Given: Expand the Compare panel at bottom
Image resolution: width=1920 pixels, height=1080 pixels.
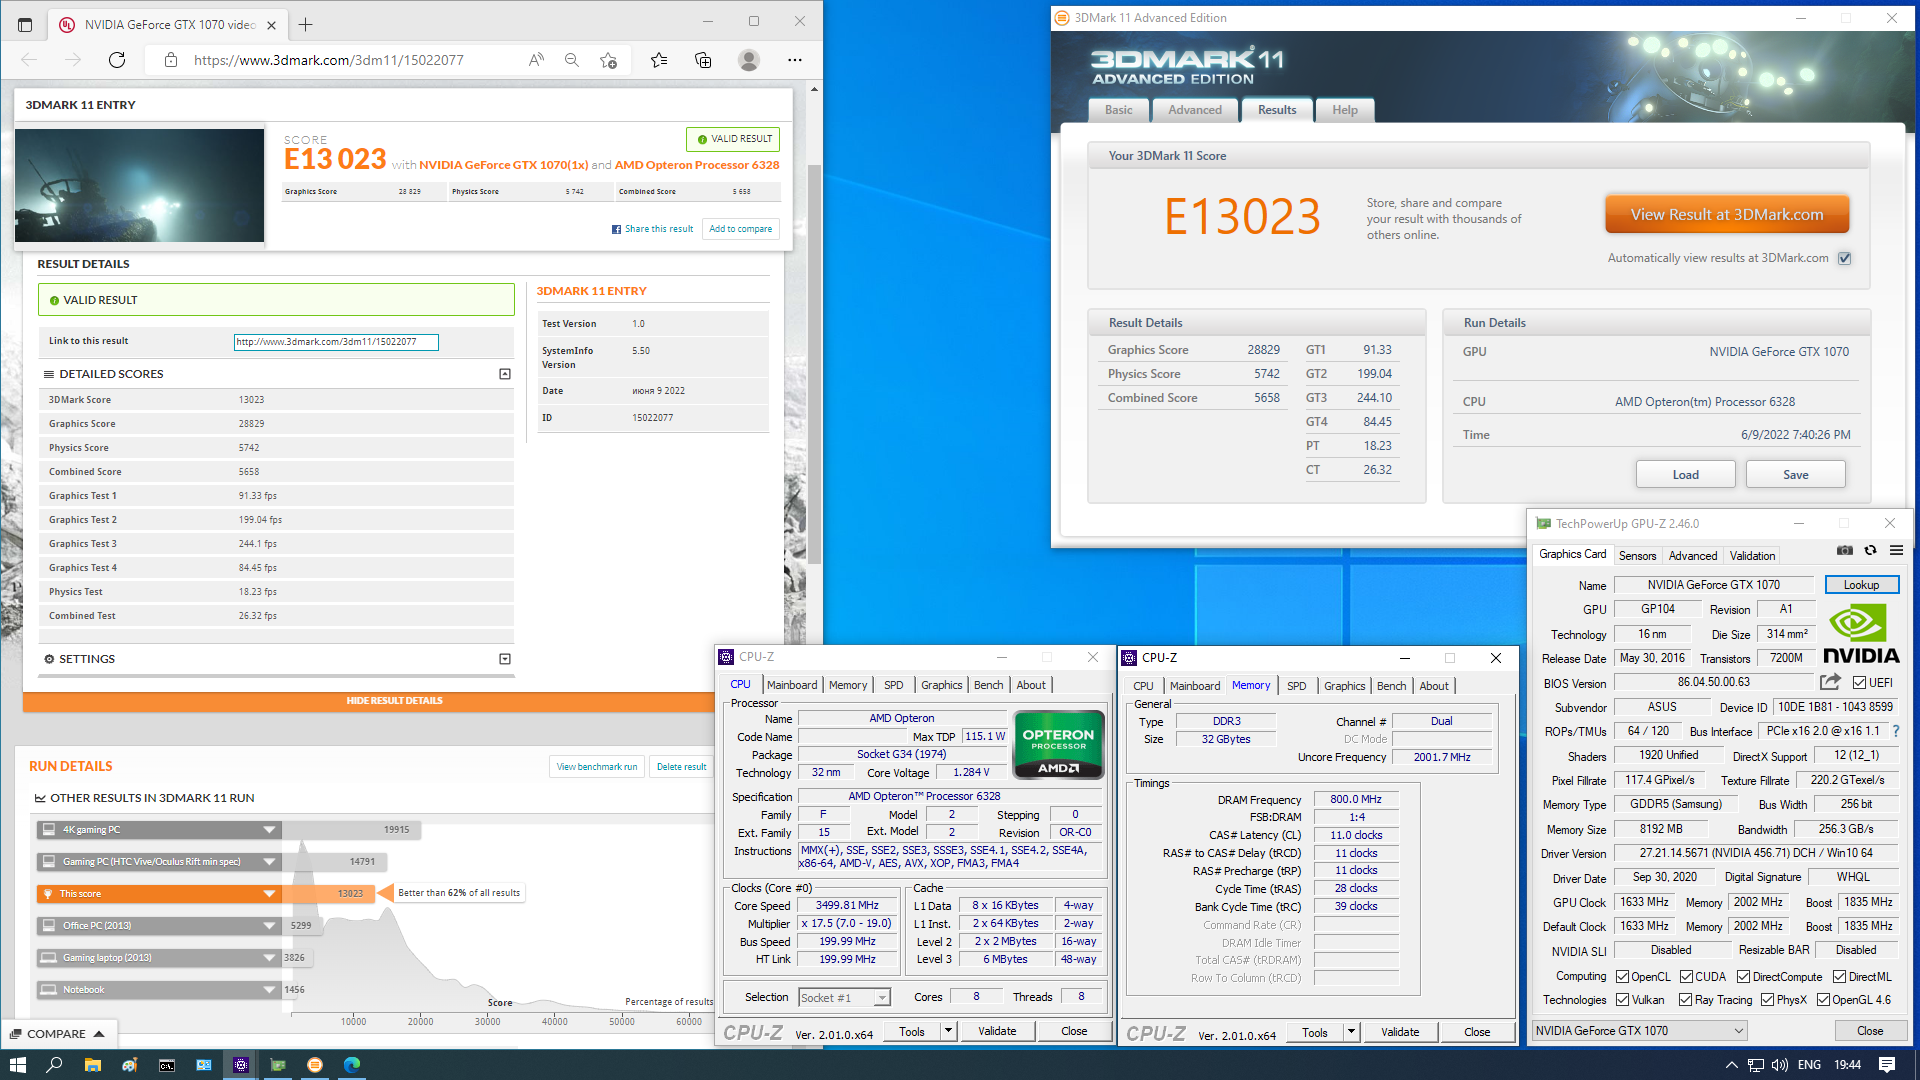Looking at the screenshot, I should 60,1034.
